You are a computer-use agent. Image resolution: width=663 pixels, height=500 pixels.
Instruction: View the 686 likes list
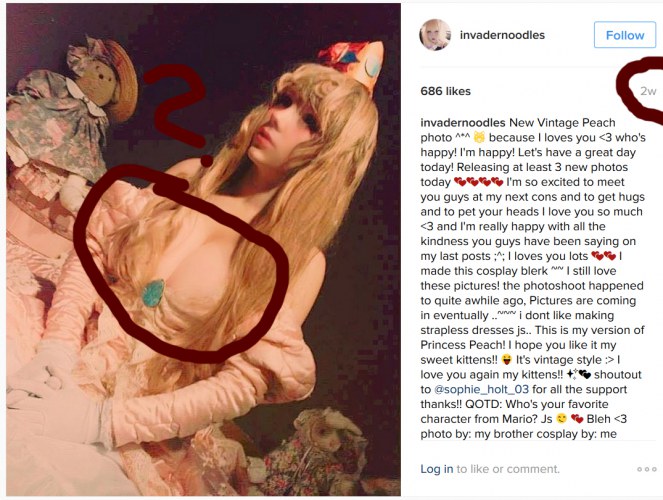tap(445, 91)
